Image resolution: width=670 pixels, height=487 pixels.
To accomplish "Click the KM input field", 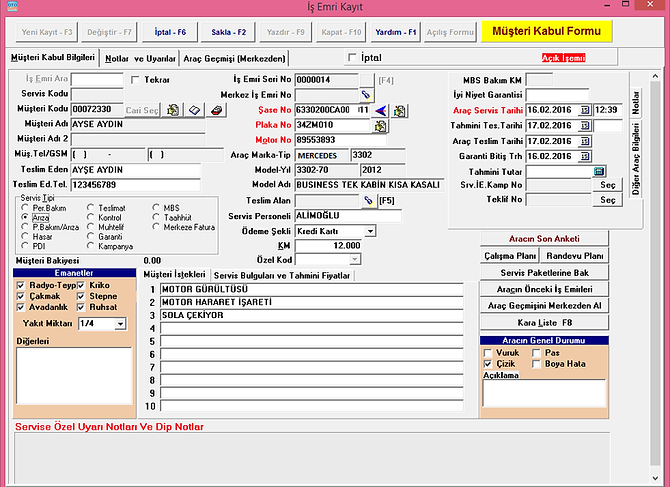I will pos(328,246).
